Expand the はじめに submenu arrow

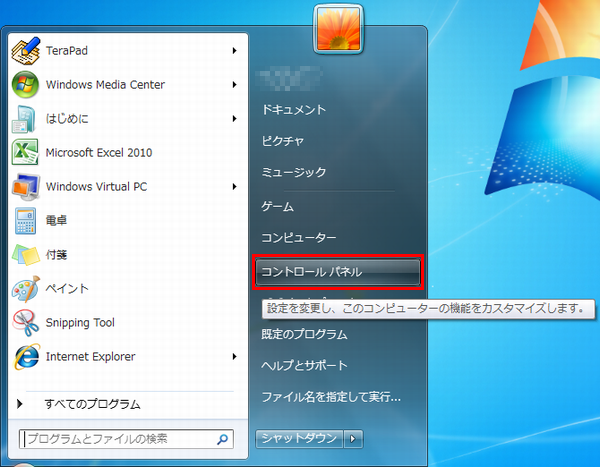click(x=235, y=119)
